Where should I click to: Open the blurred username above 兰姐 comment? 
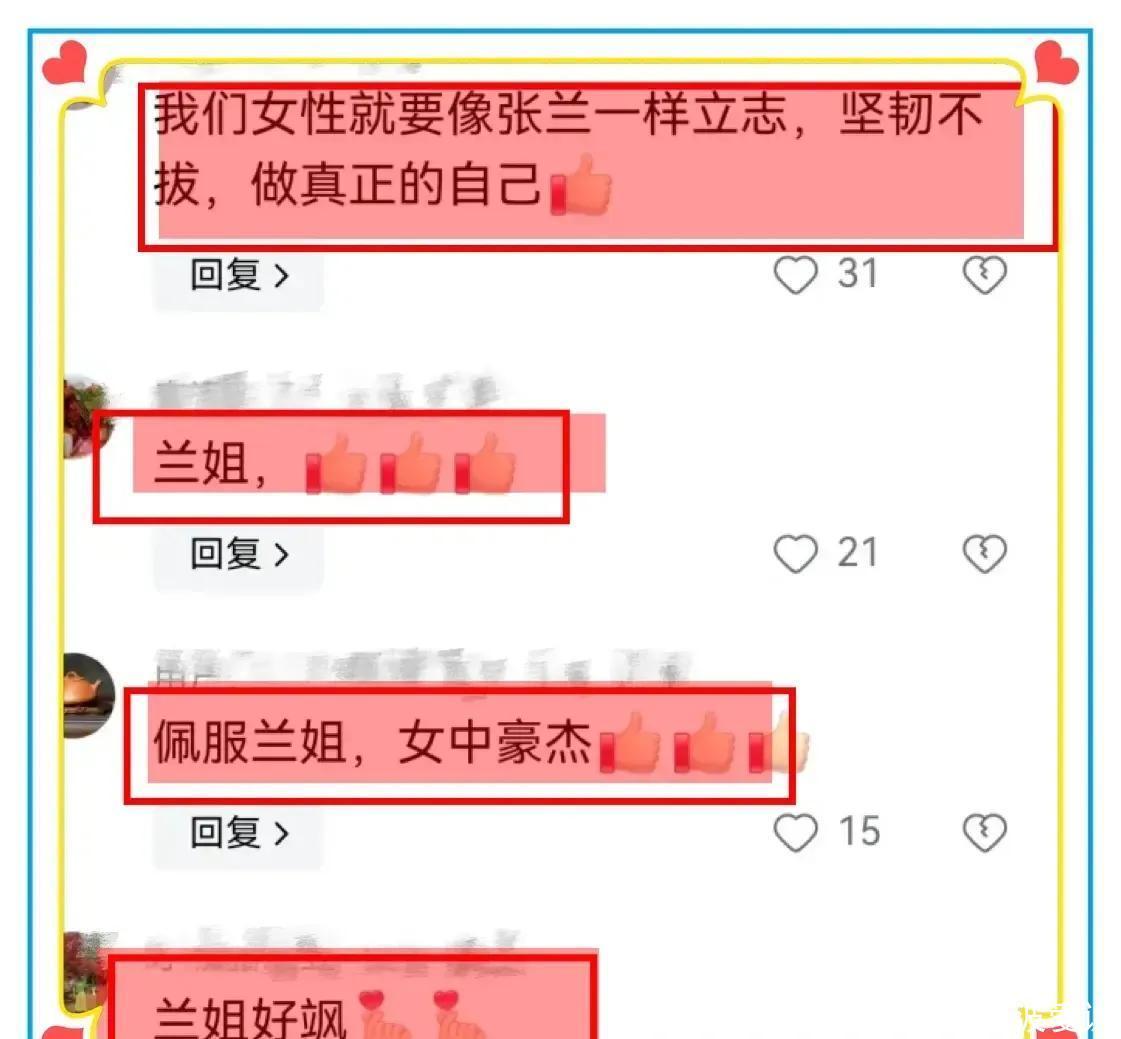click(x=326, y=392)
